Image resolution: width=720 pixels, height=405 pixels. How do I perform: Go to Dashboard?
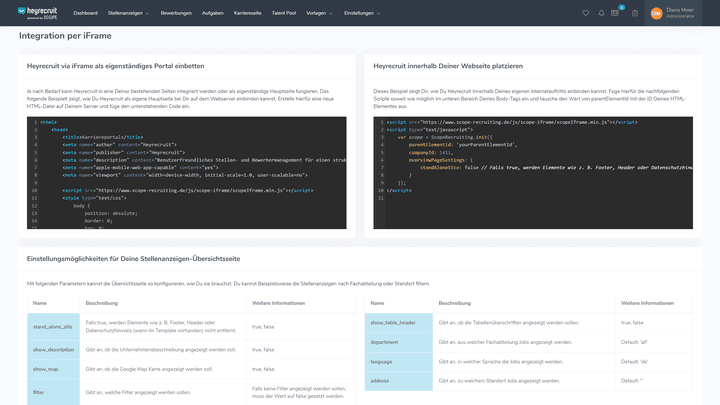(x=85, y=13)
